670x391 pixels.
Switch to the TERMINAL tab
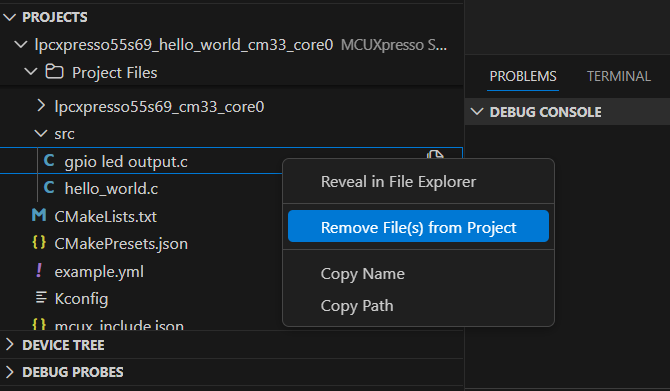coord(618,76)
